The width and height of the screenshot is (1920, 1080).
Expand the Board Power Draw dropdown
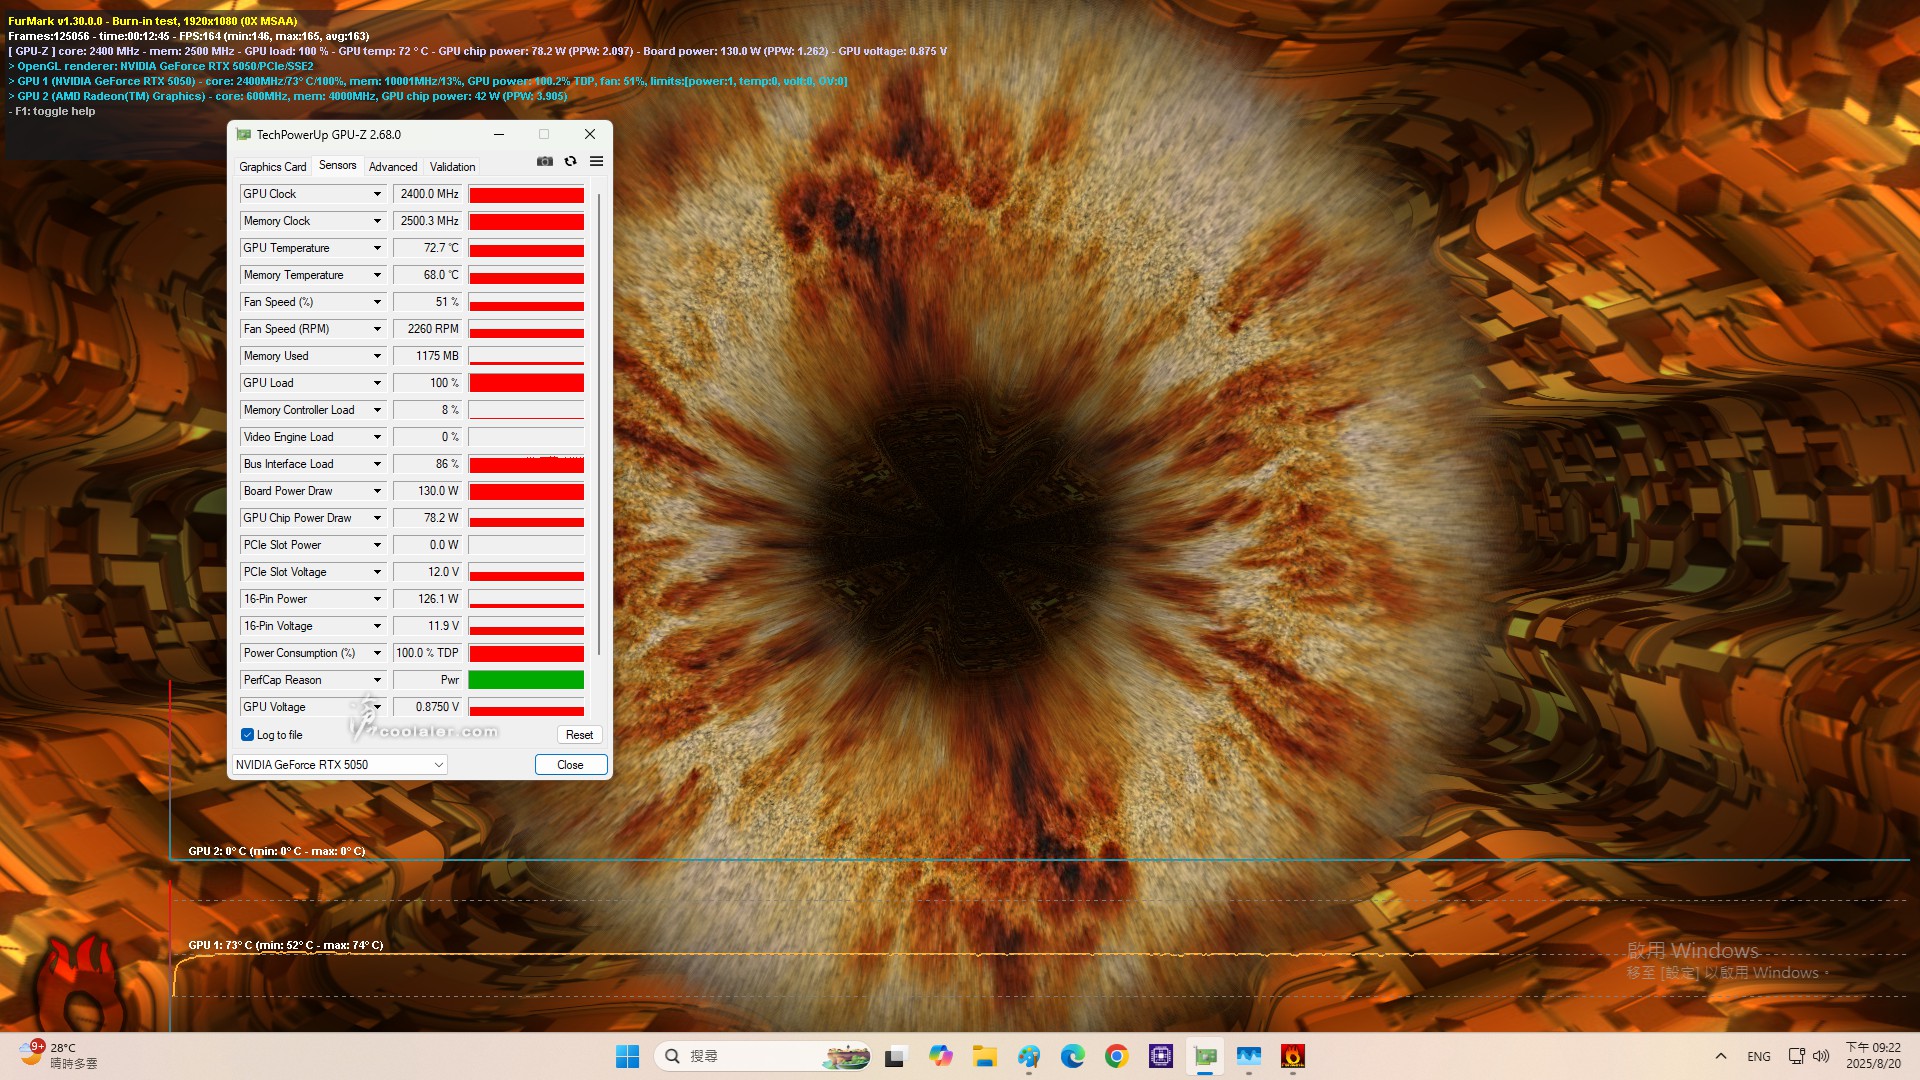point(377,491)
